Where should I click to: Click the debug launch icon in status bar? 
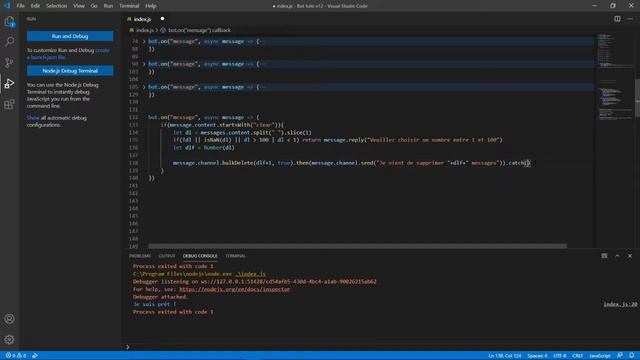35,356
